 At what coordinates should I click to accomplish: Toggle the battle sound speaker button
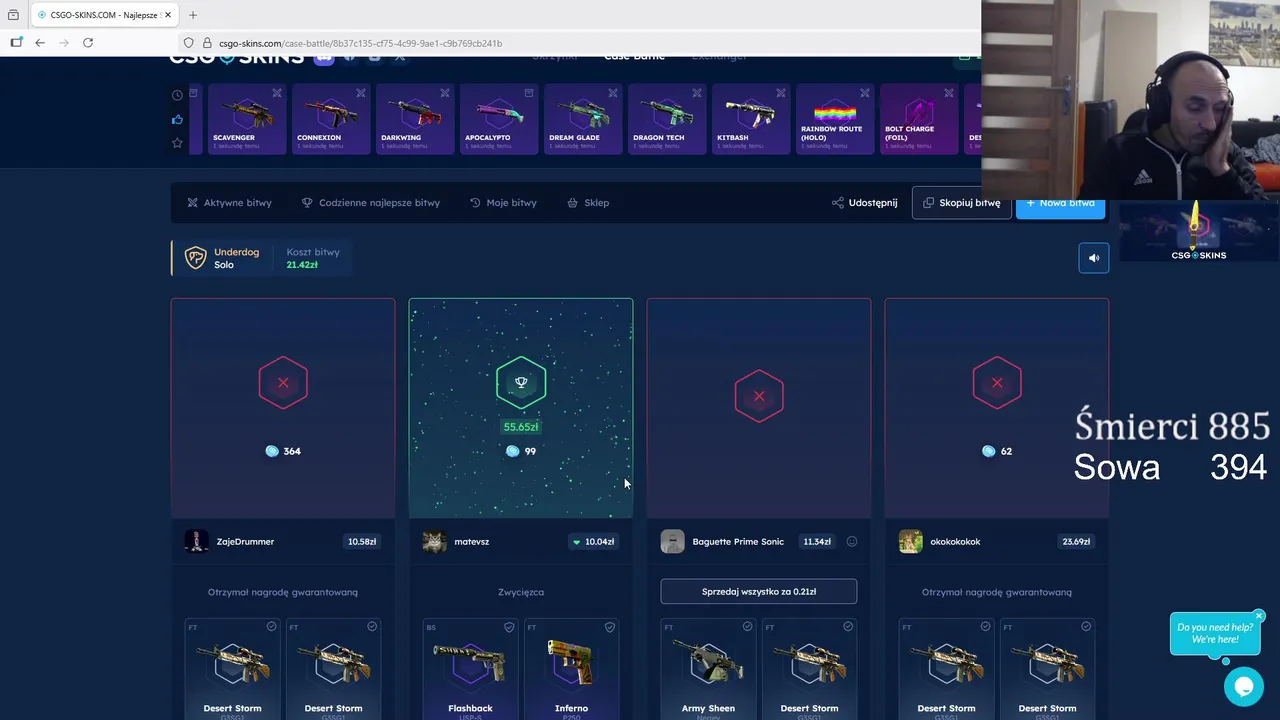coord(1094,258)
